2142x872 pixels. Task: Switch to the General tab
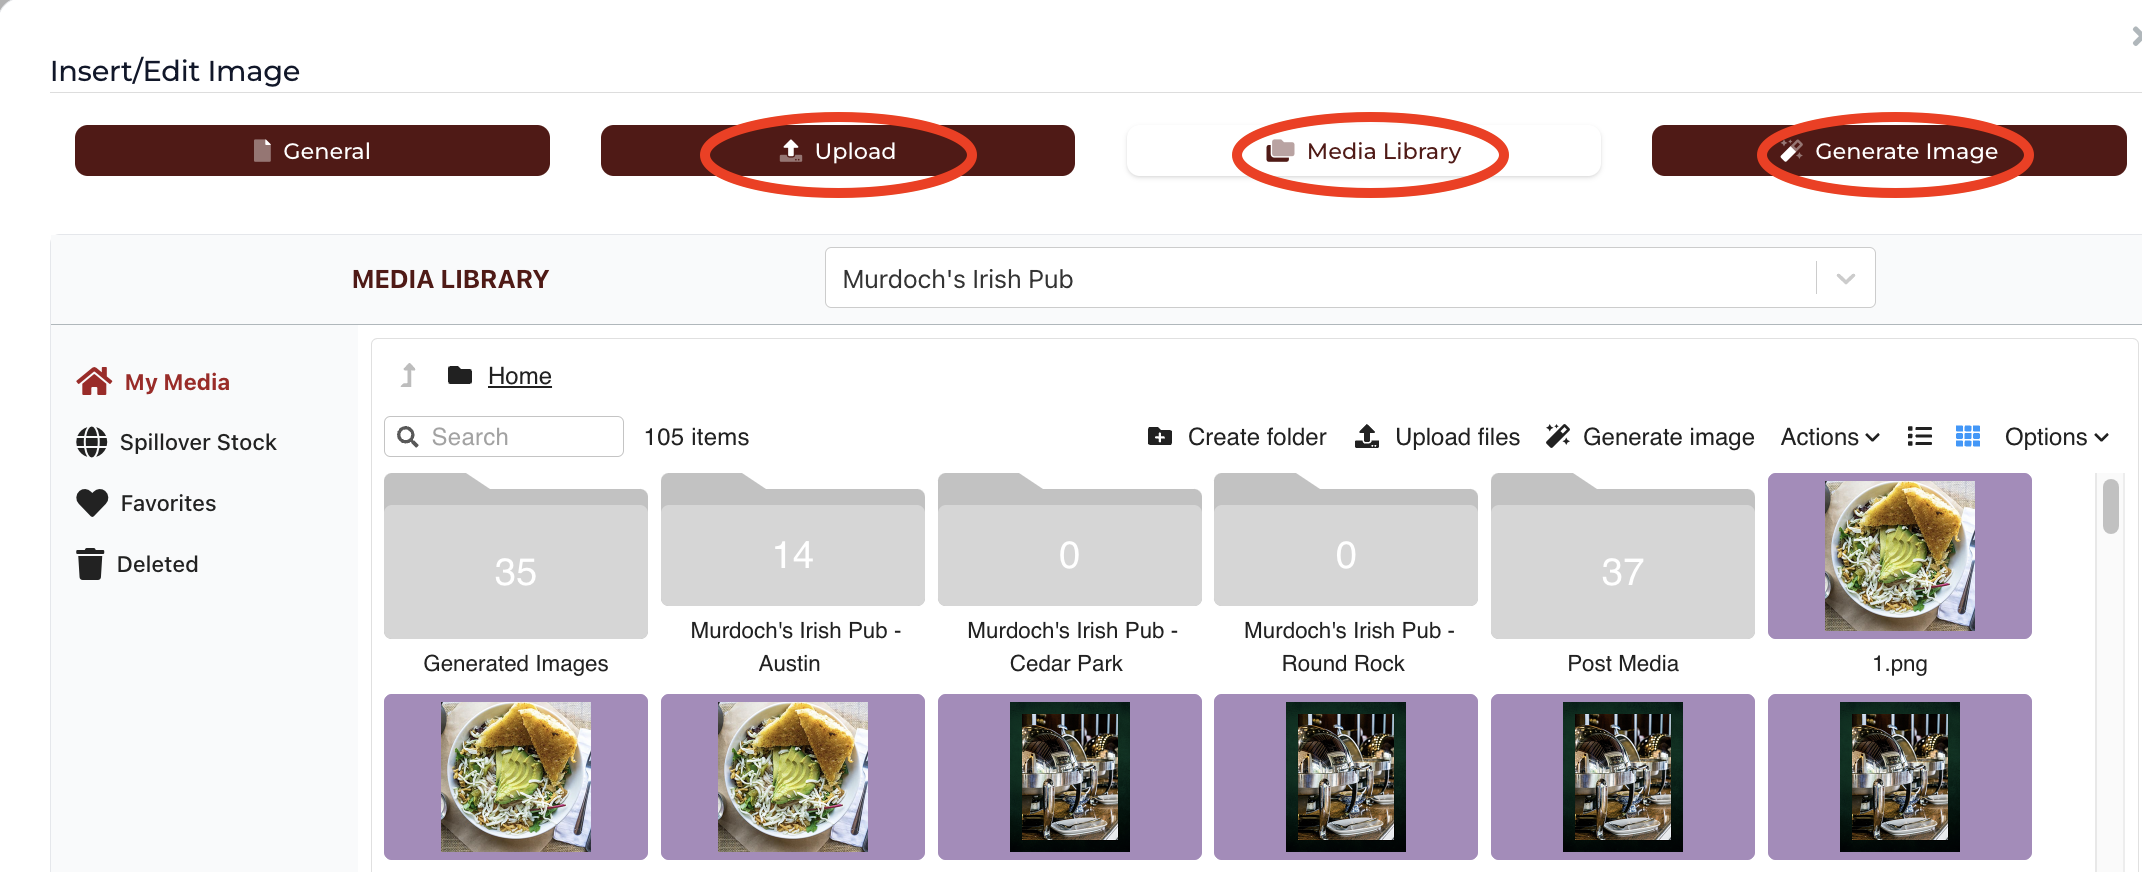pos(312,151)
